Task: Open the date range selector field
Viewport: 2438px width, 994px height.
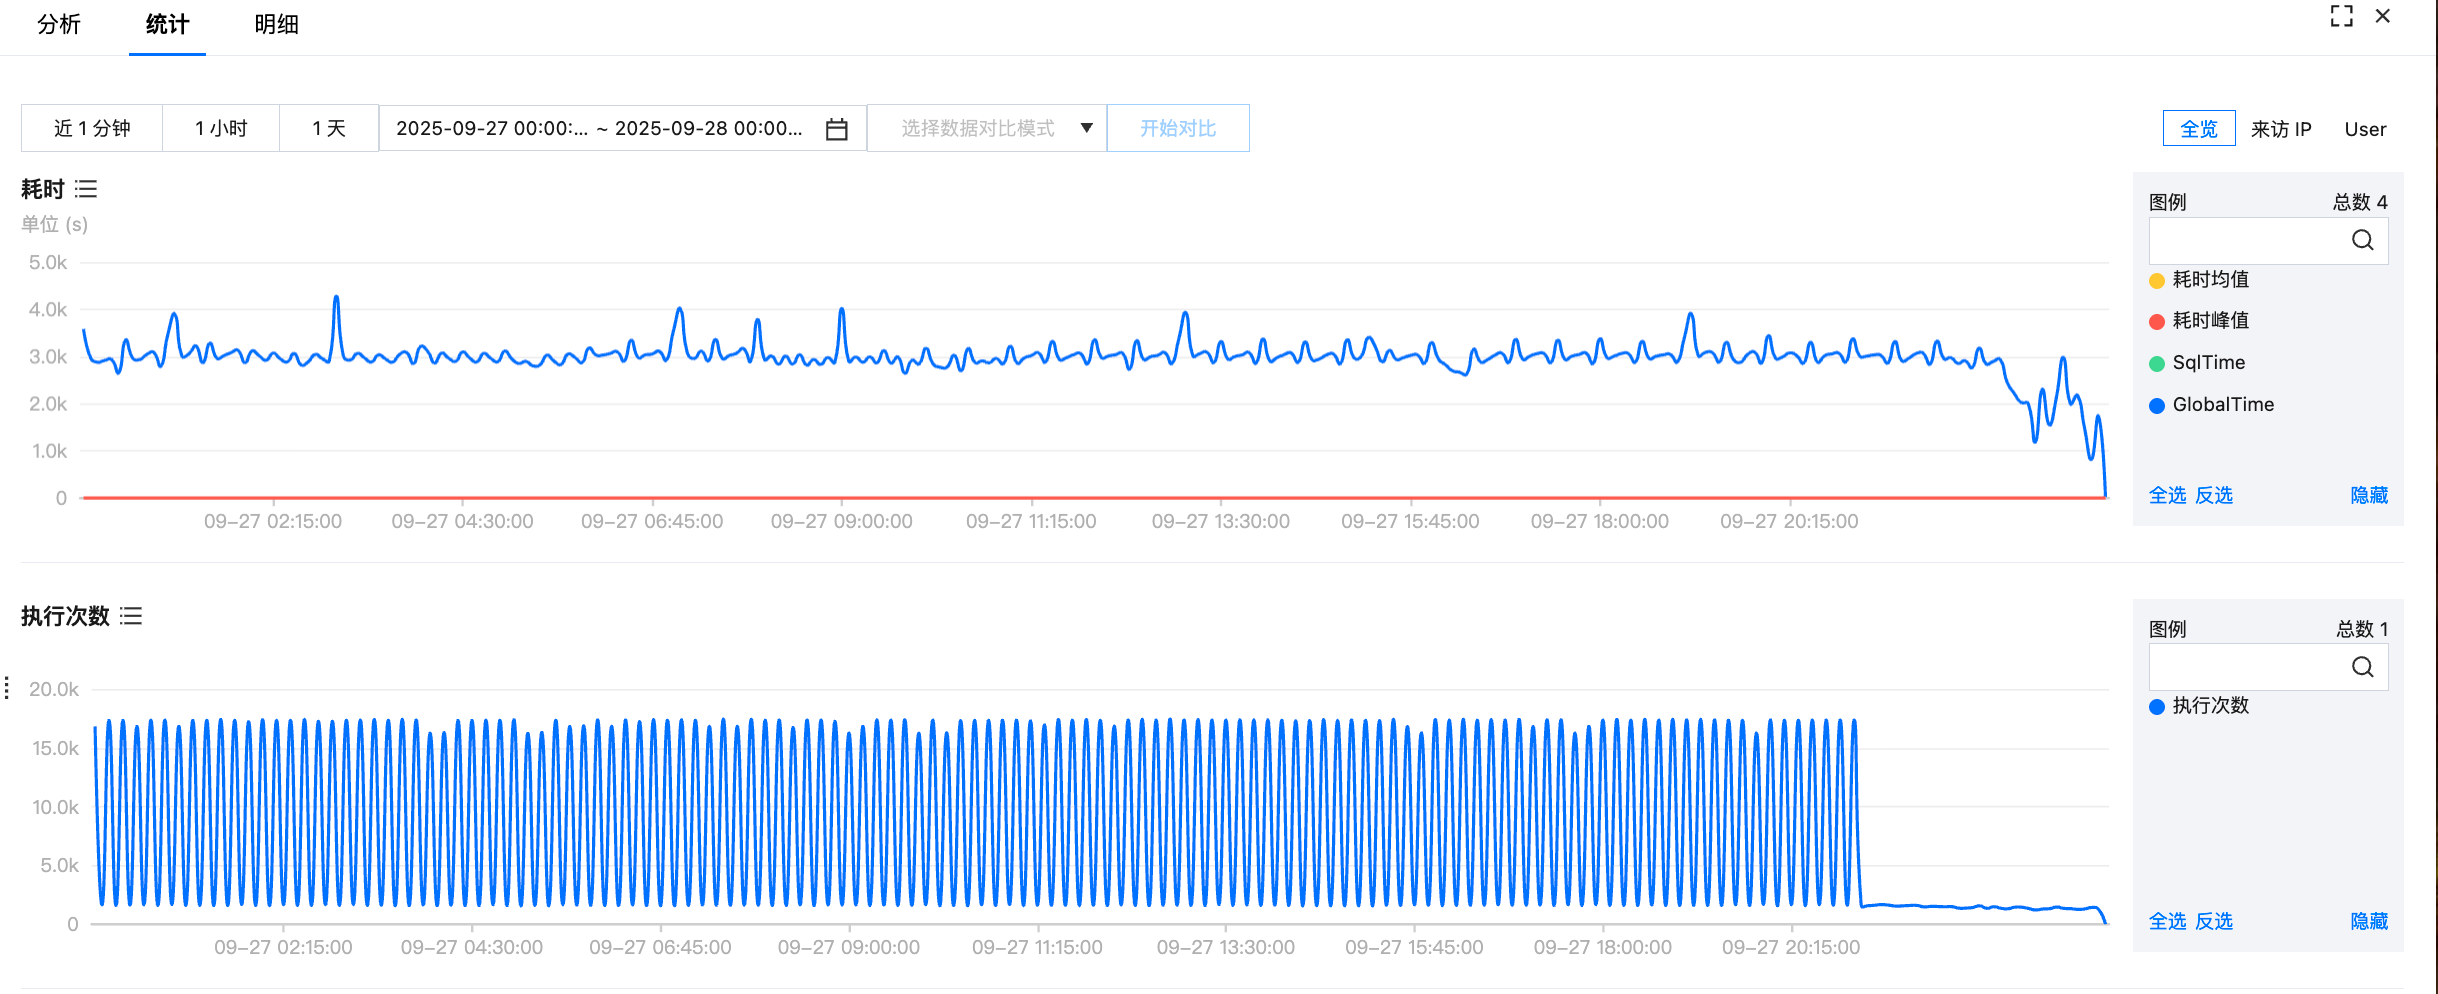Action: [x=623, y=128]
